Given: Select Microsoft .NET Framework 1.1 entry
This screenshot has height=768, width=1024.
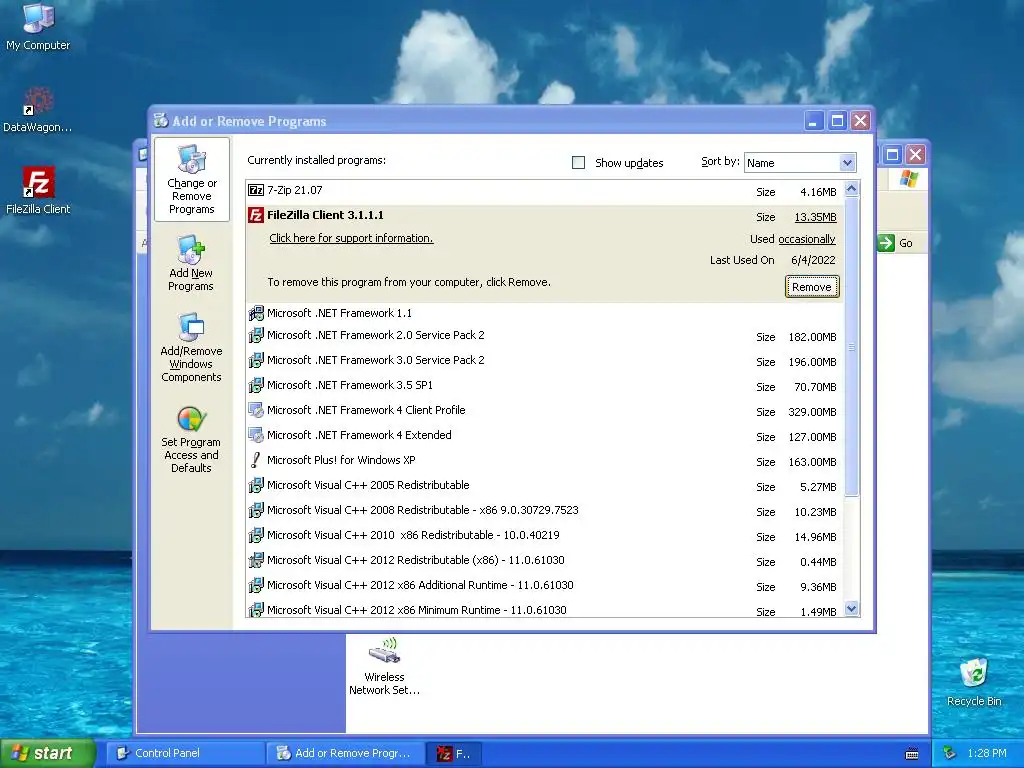Looking at the screenshot, I should [x=545, y=313].
